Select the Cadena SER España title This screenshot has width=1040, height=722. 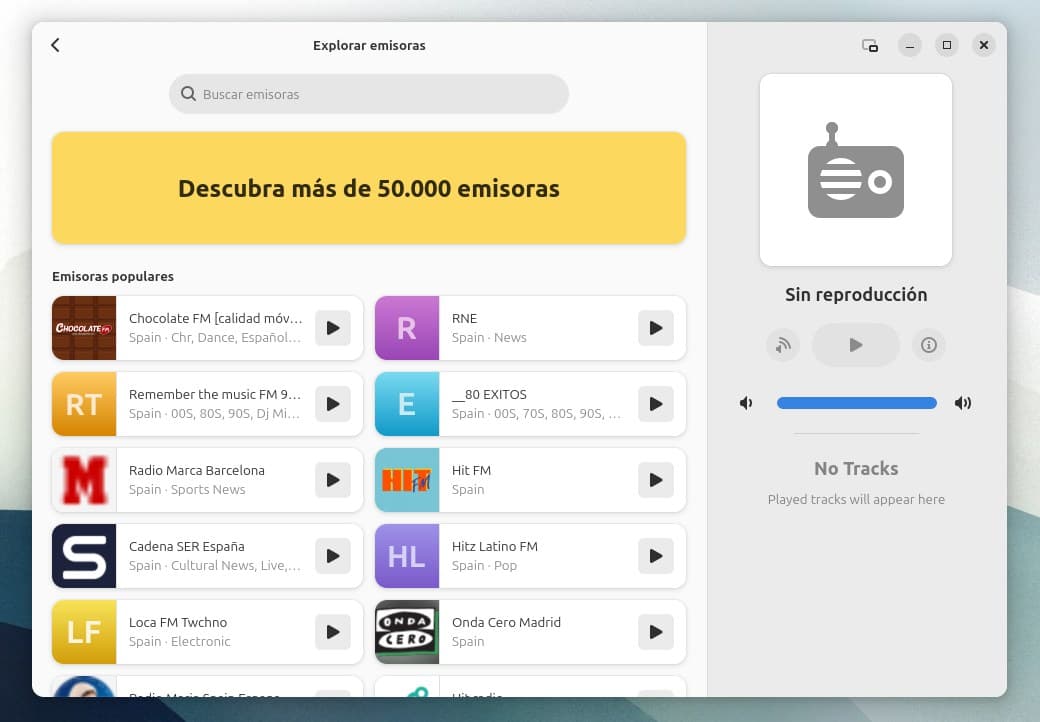[x=187, y=546]
